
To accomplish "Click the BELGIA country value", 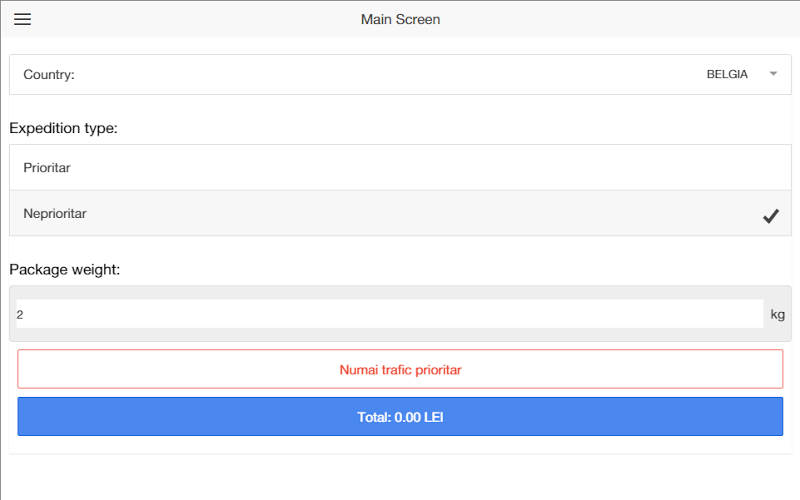I will click(x=727, y=75).
